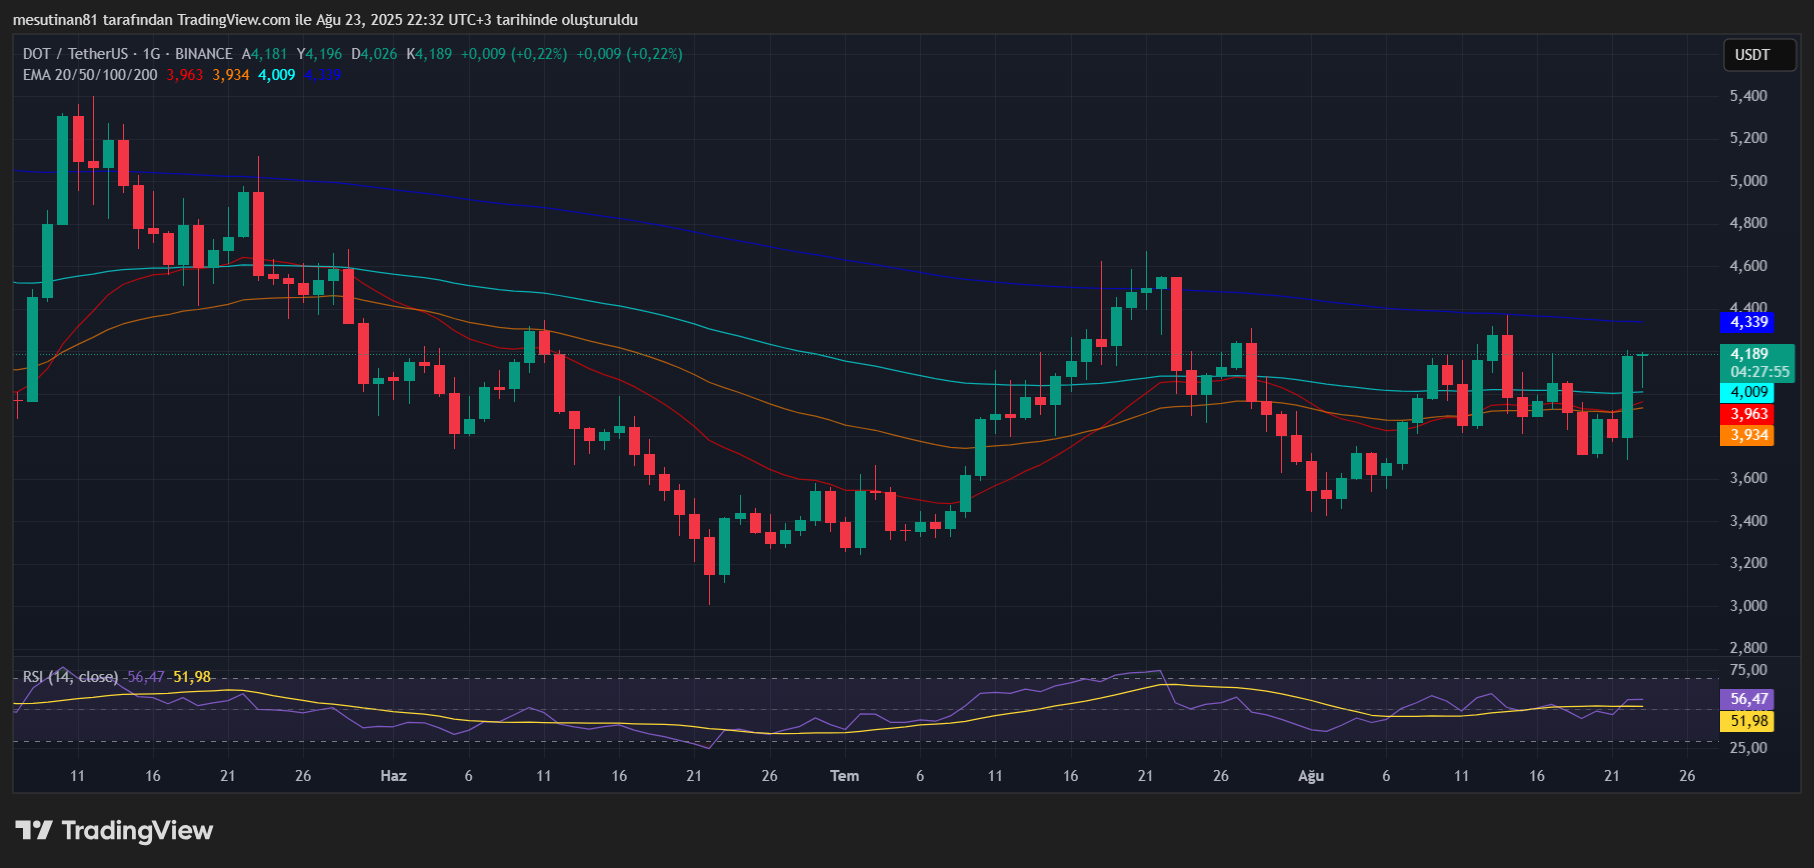1814x868 pixels.
Task: Click the red 3,963 EMA axis label
Action: click(1748, 414)
